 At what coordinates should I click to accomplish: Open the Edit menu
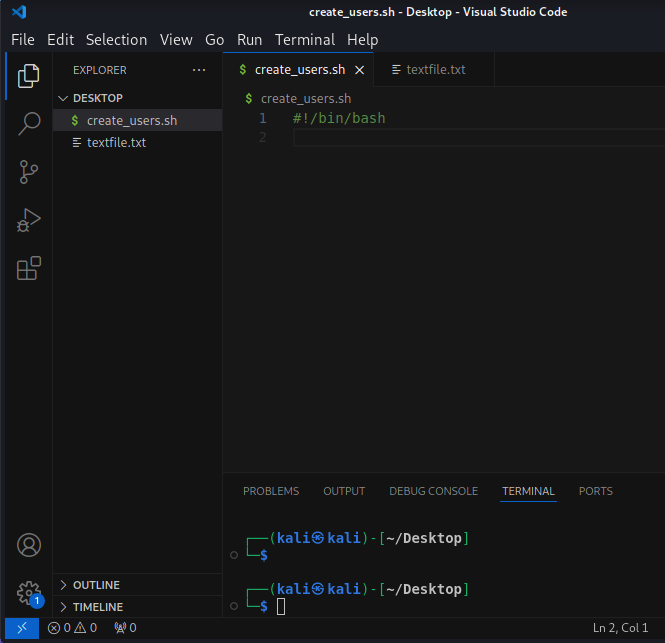click(60, 40)
